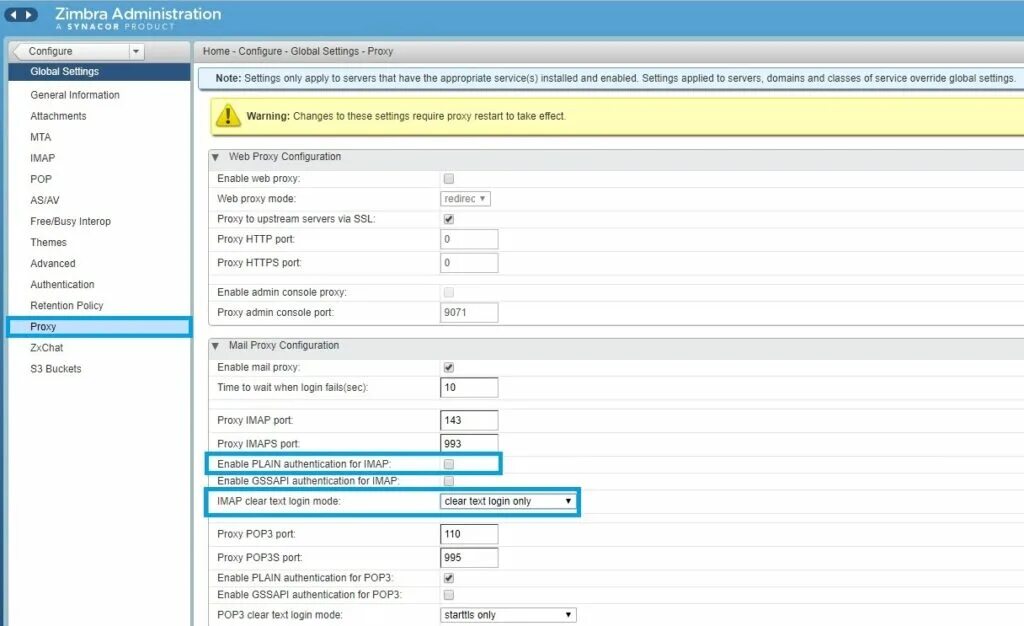Open AS/AV settings page

click(44, 200)
